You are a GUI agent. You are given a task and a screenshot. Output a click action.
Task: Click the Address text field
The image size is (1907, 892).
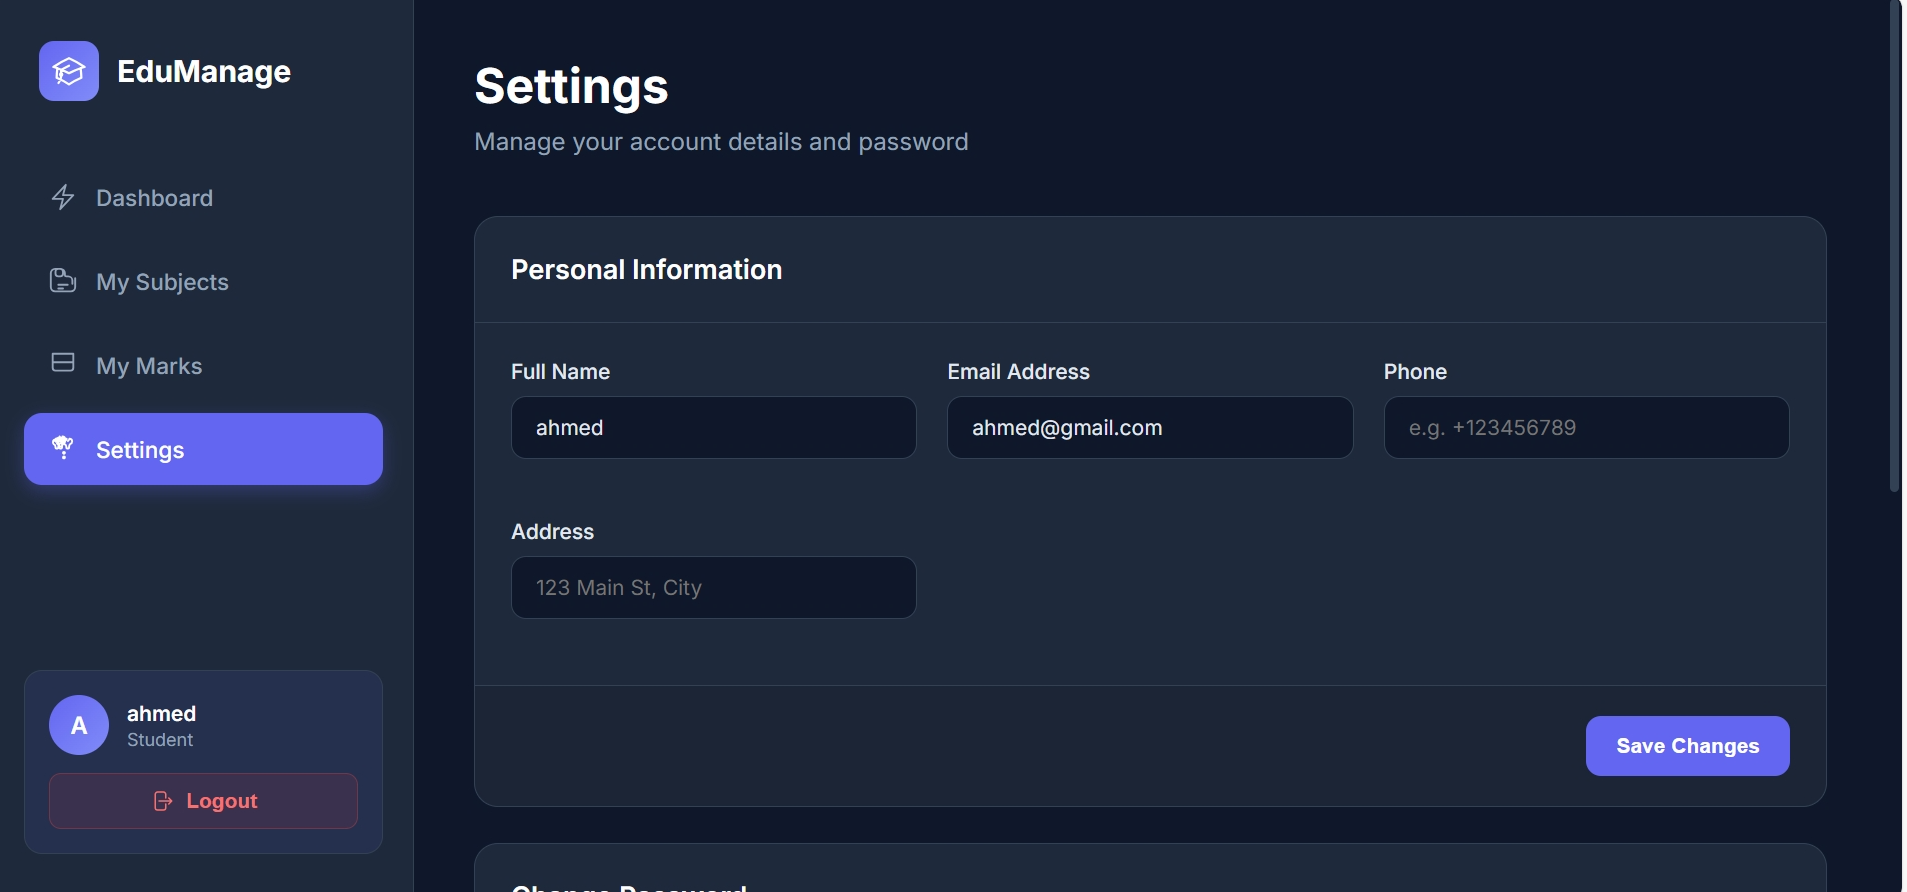(x=713, y=588)
